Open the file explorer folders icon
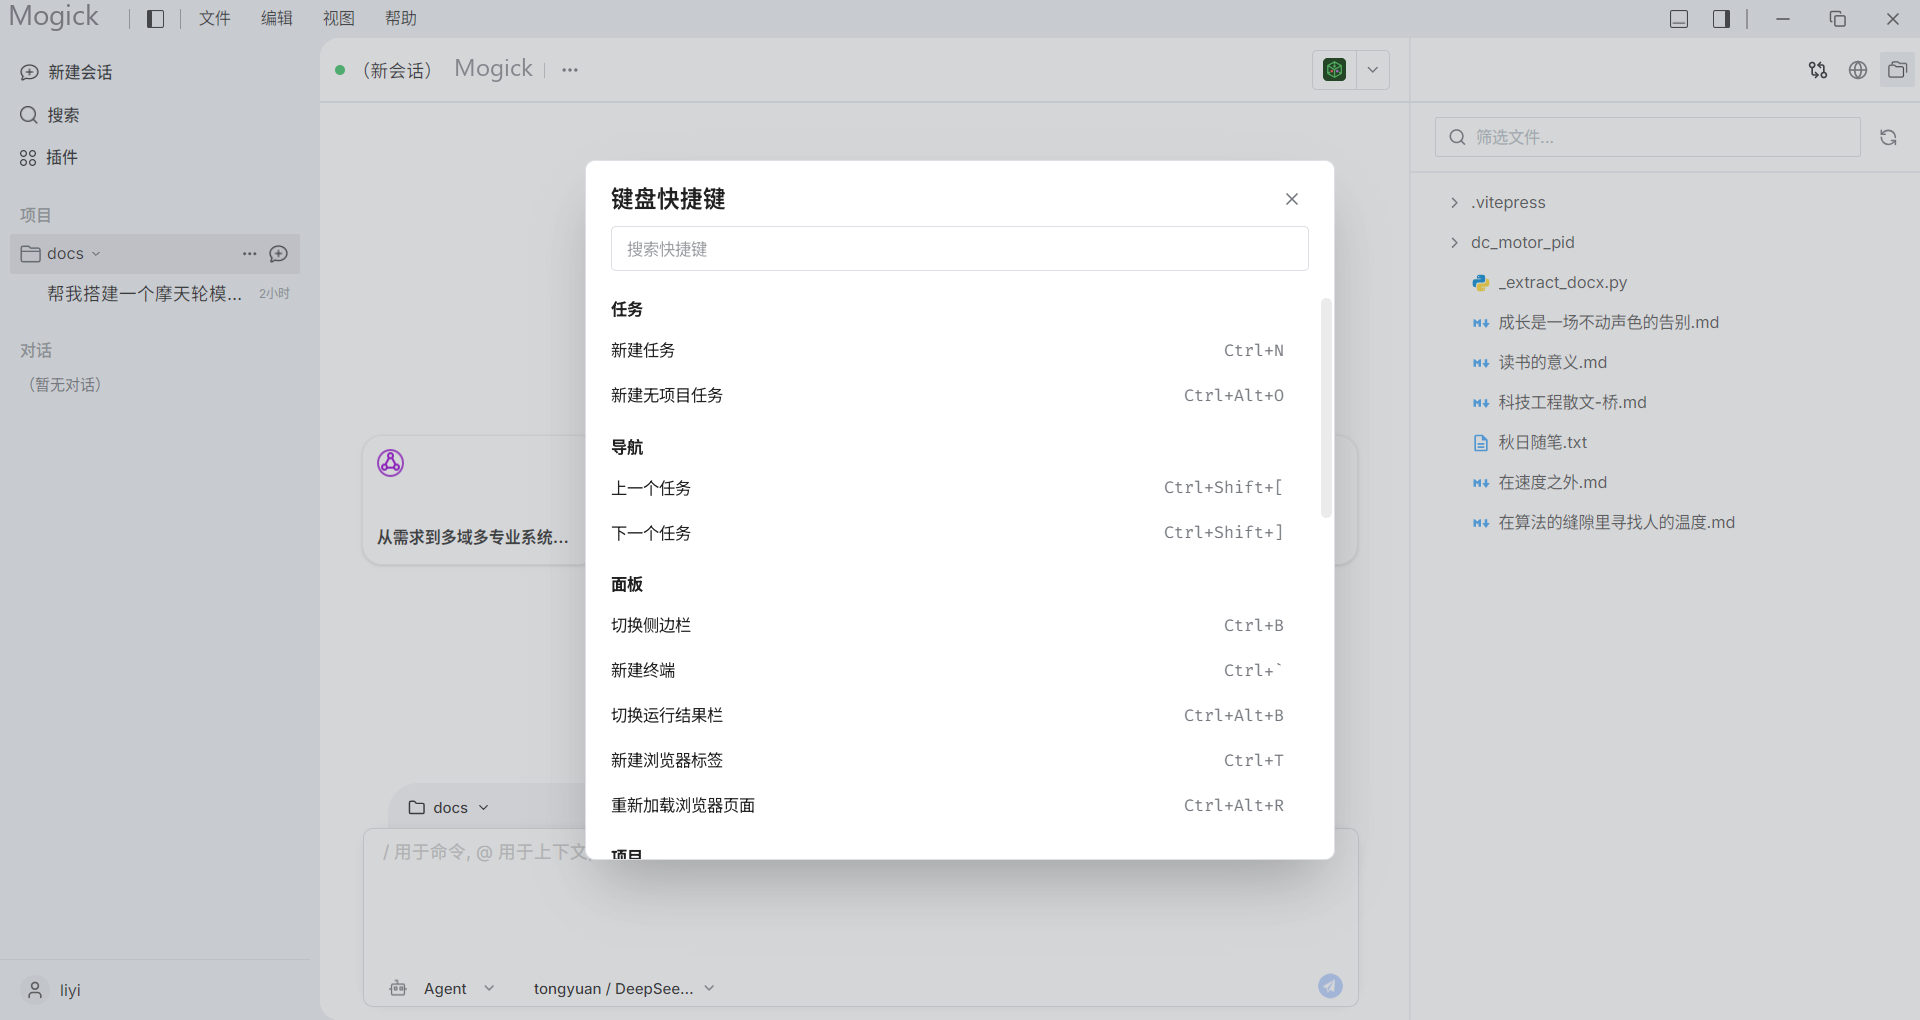The width and height of the screenshot is (1920, 1020). 1897,70
